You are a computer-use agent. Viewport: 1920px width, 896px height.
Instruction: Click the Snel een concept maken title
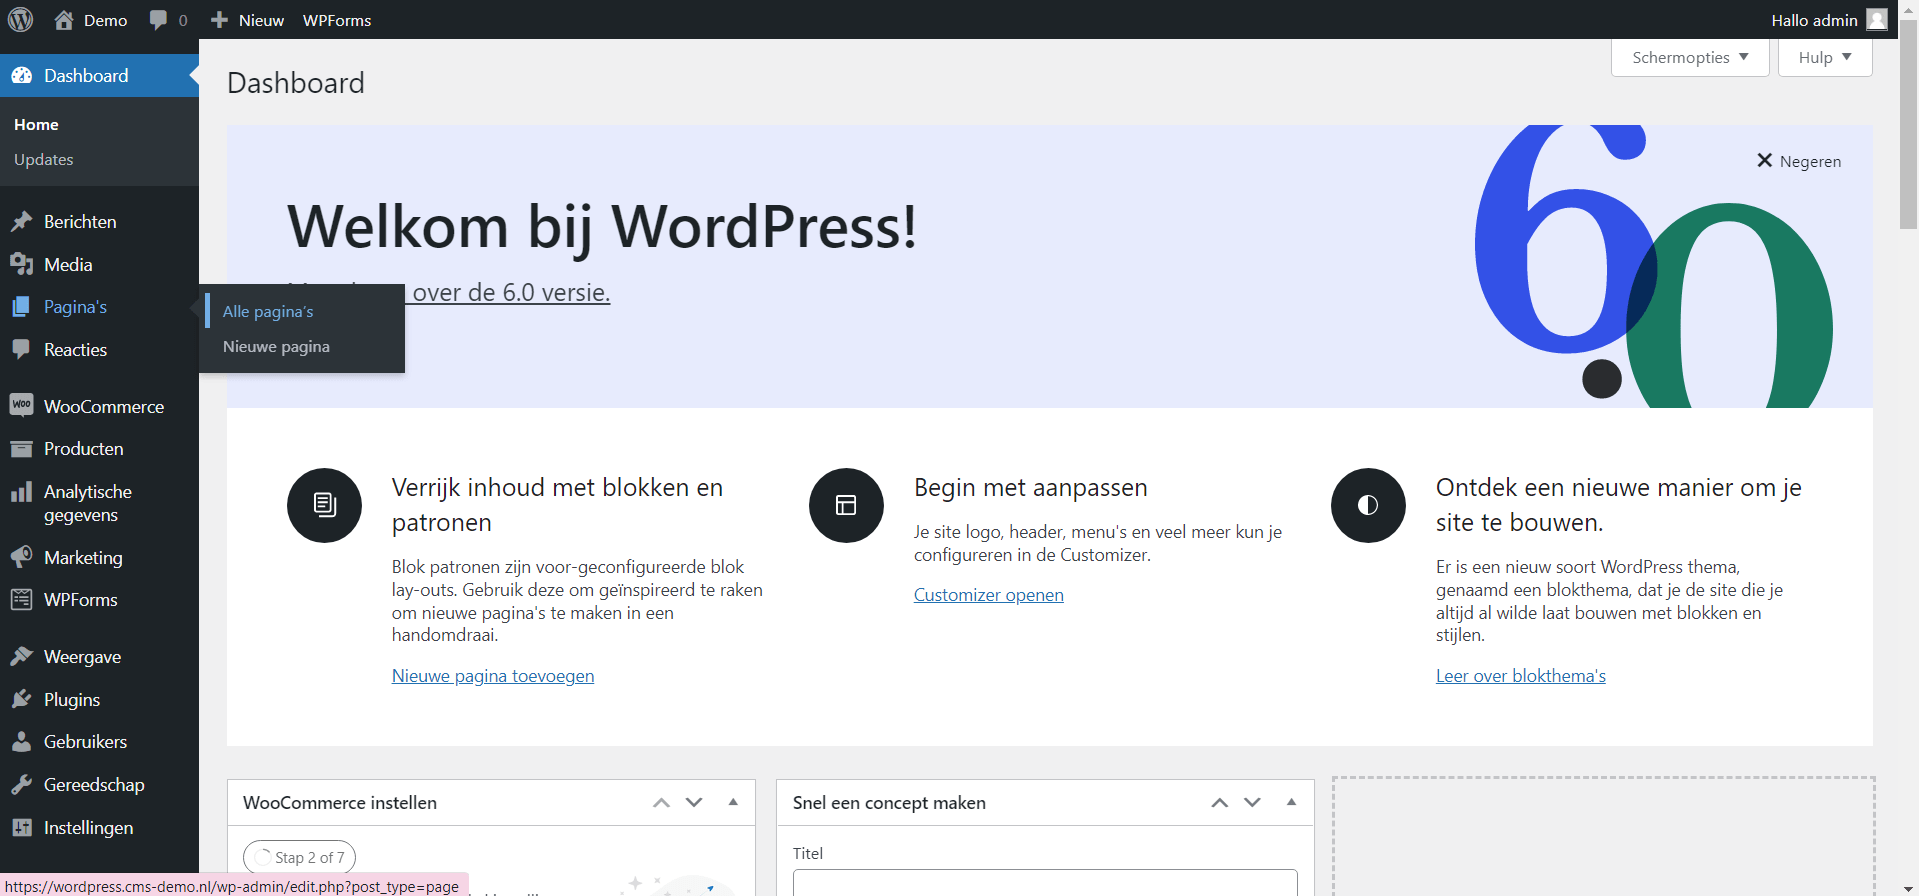[x=889, y=803]
